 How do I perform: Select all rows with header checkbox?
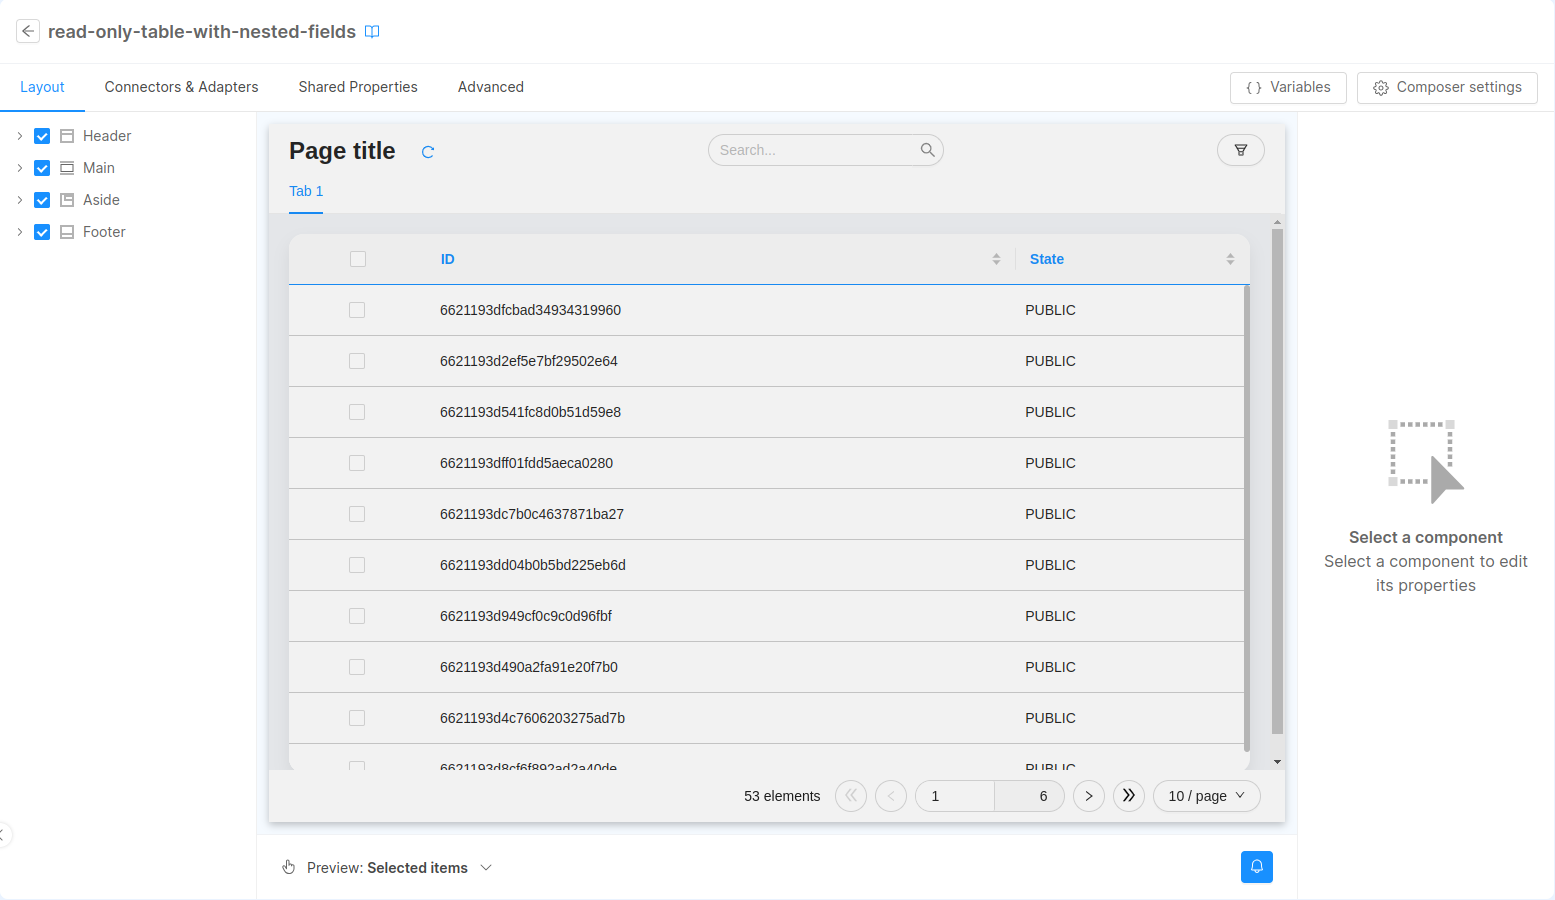coord(358,259)
